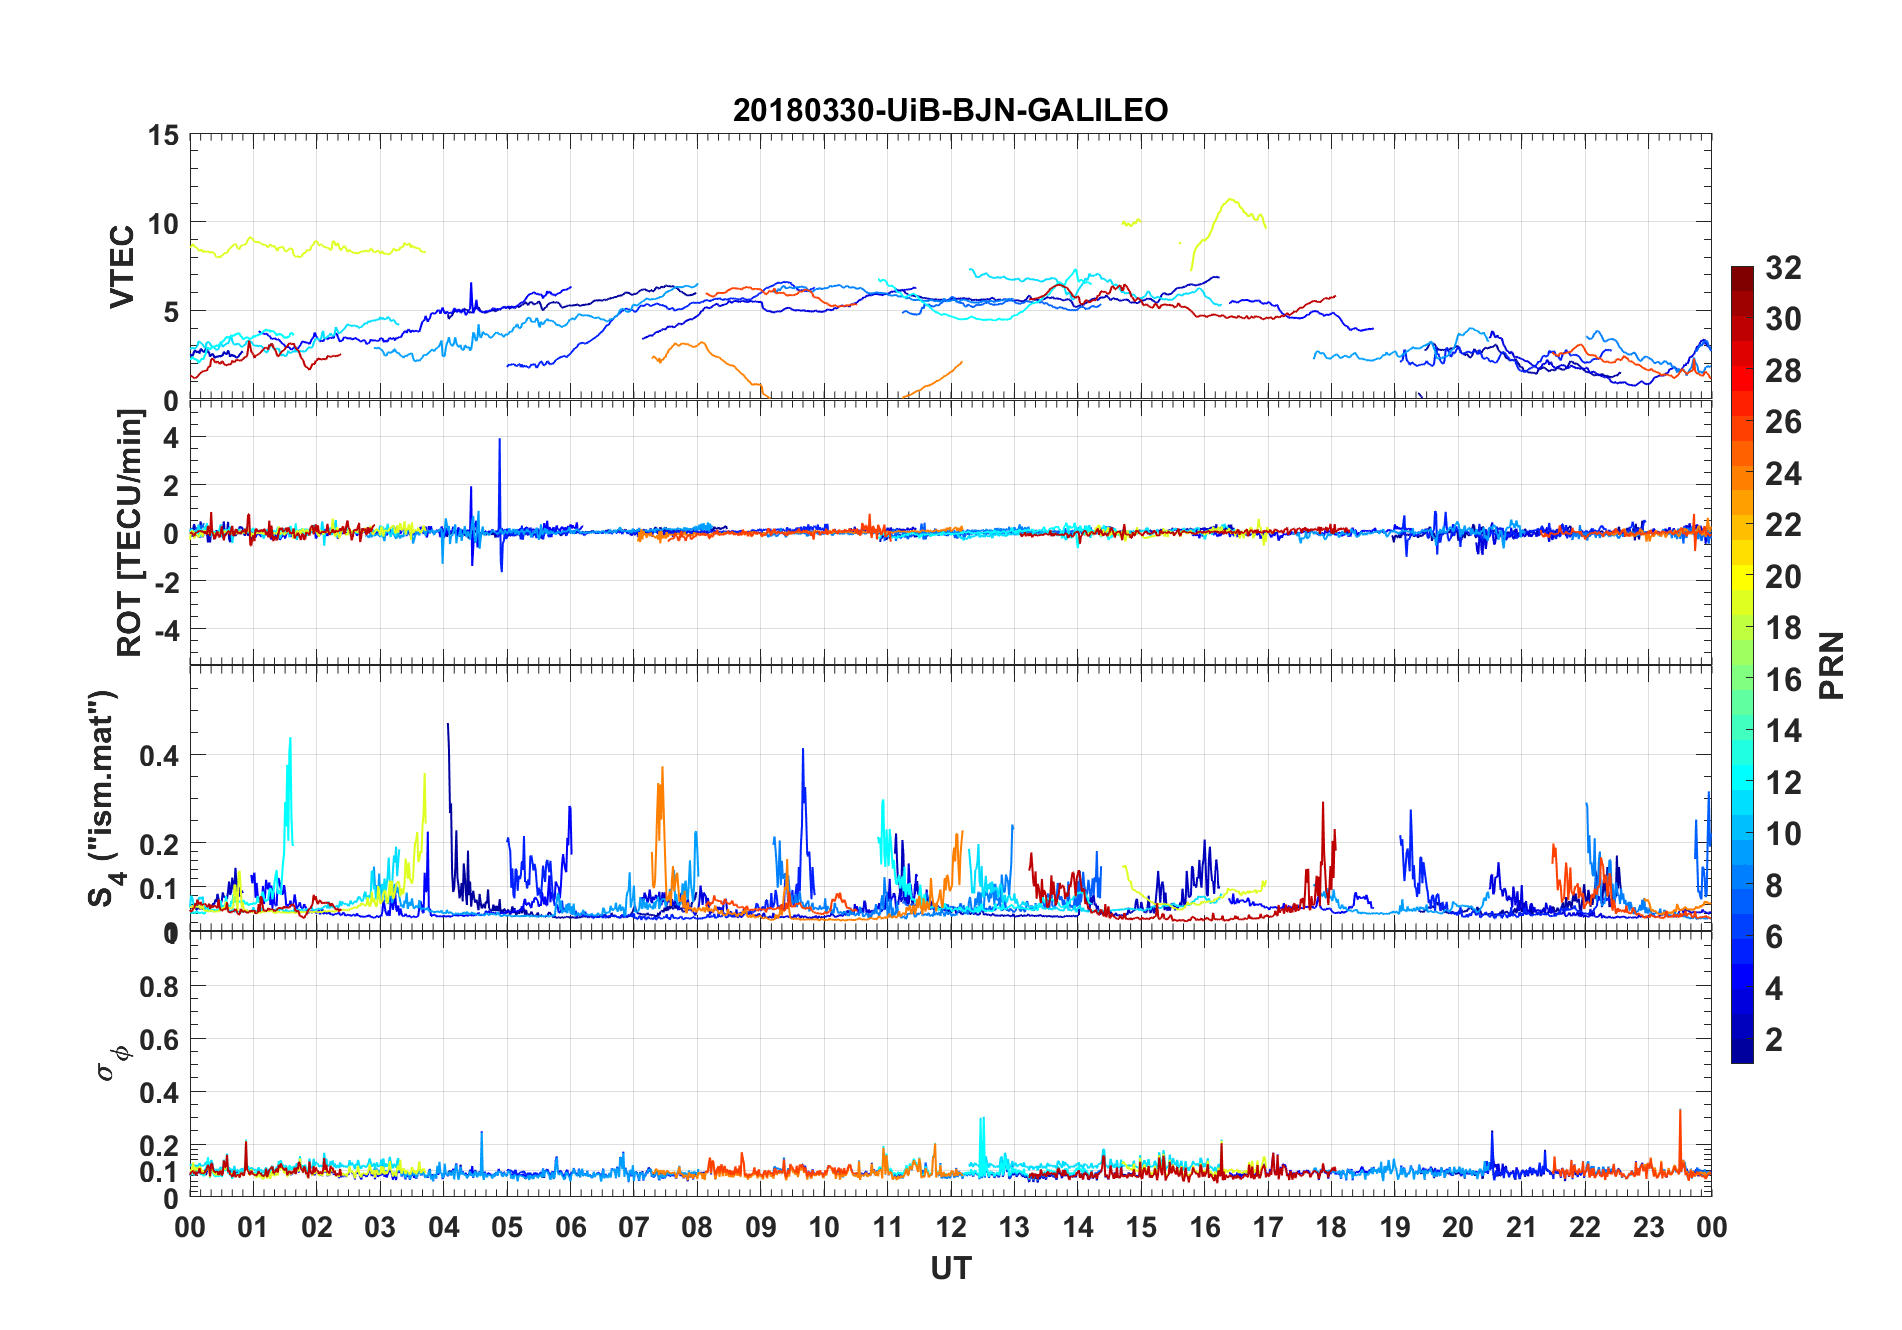Select the "03" UT axis tick label
Viewport: 1902px width, 1330px height.
[380, 1227]
